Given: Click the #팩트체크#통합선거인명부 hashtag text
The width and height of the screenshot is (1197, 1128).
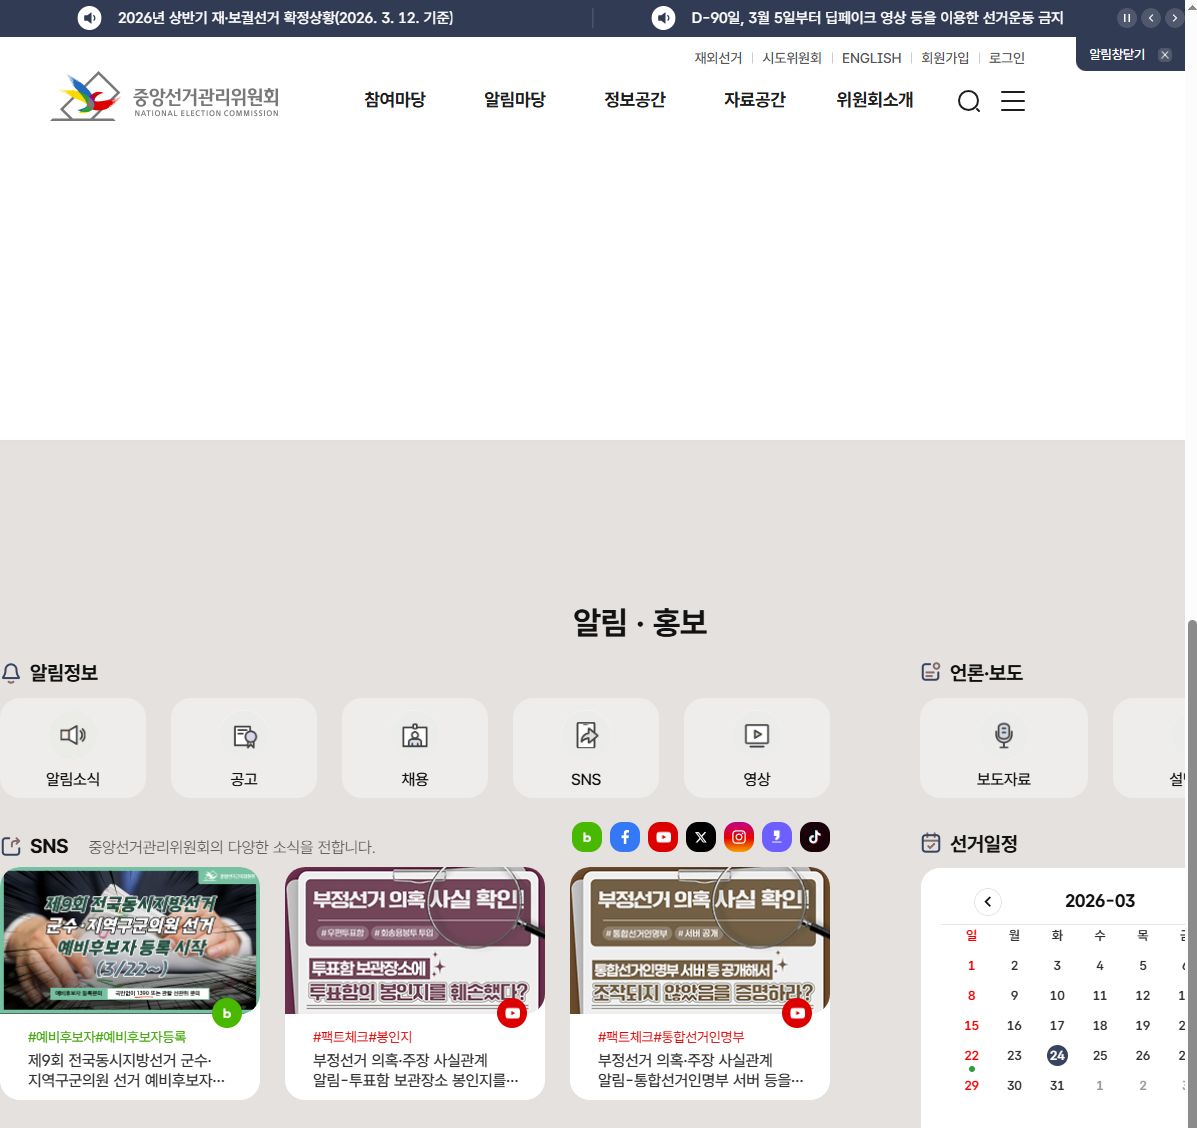Looking at the screenshot, I should [671, 1036].
